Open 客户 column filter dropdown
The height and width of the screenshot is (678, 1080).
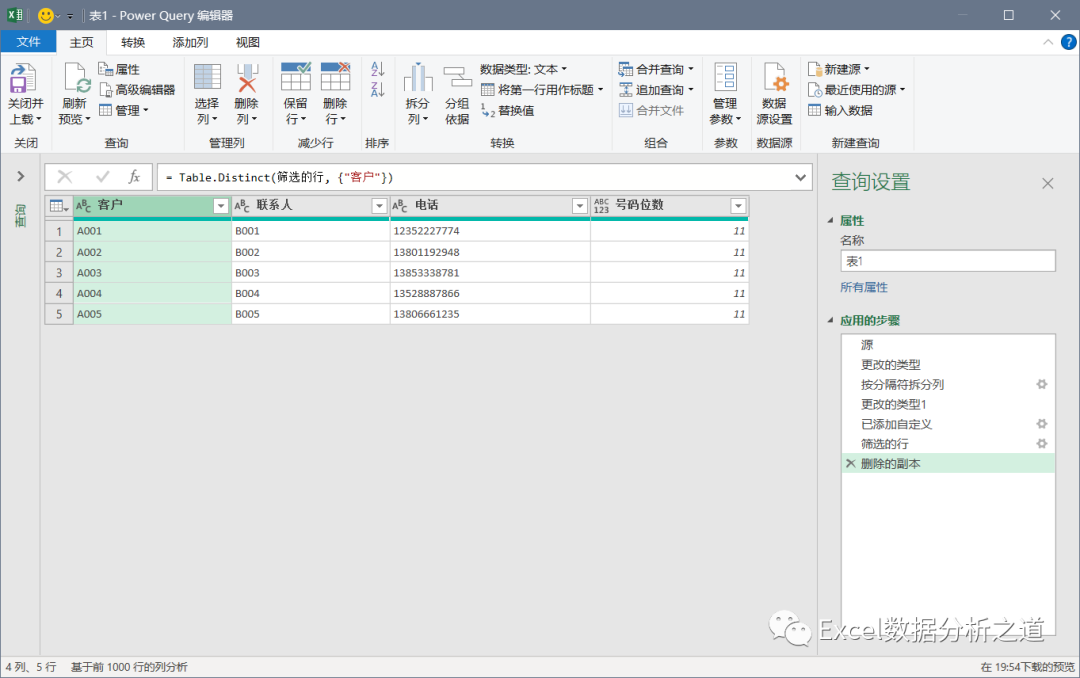pyautogui.click(x=220, y=205)
